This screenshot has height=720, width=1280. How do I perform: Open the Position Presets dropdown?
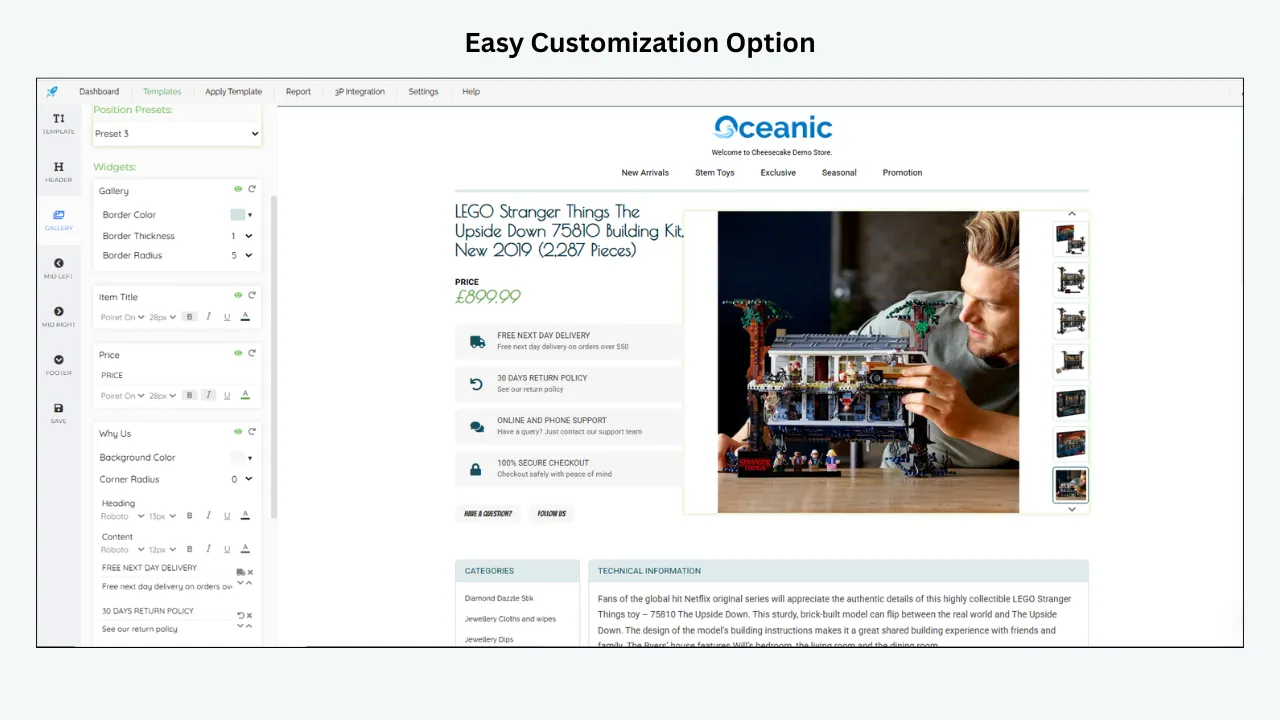(x=177, y=133)
